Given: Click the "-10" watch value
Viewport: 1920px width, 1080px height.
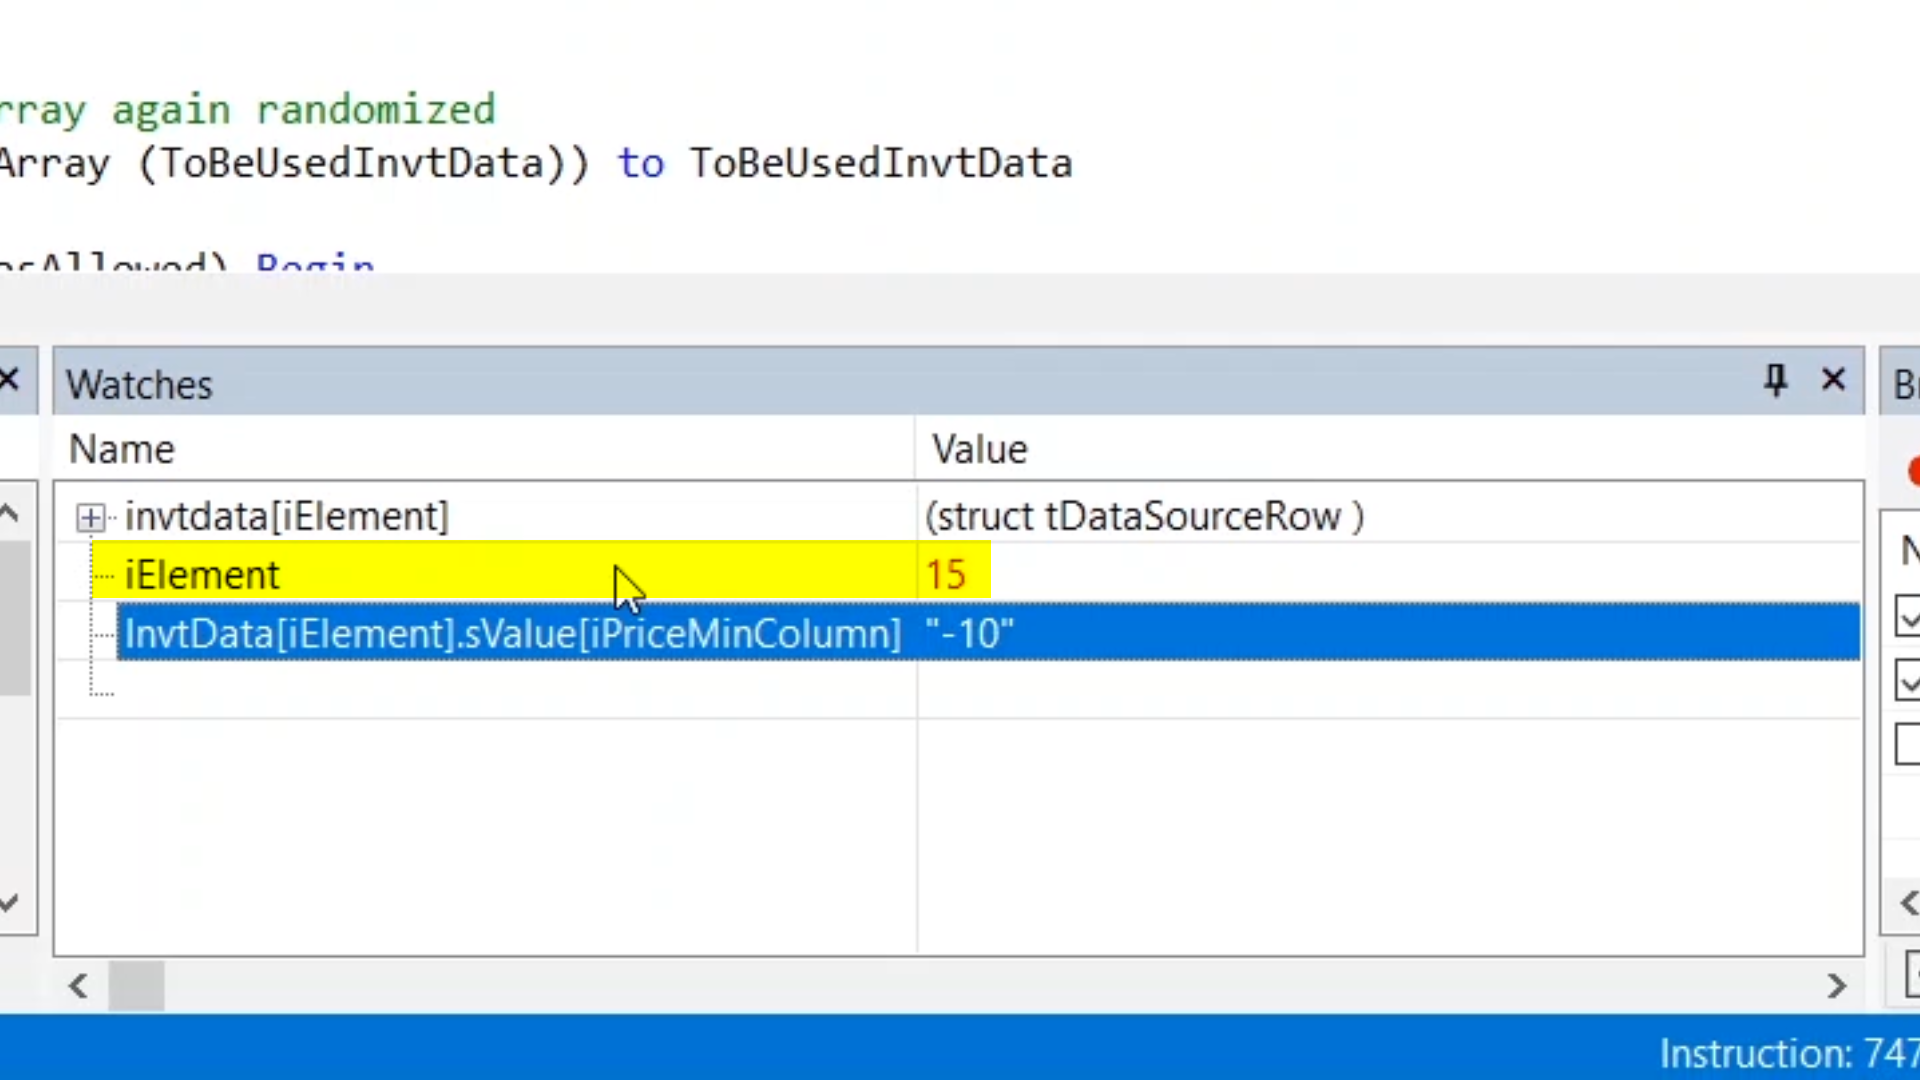Looking at the screenshot, I should click(x=969, y=634).
